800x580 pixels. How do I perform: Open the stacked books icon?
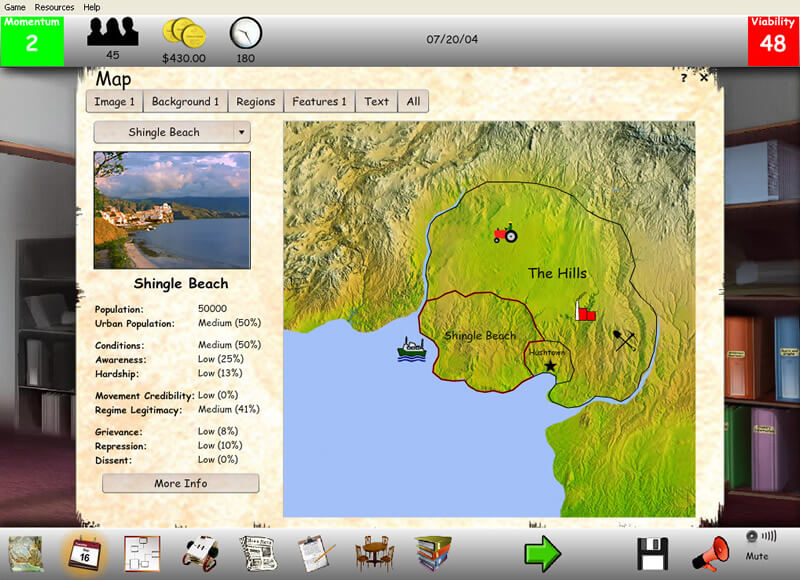433,553
